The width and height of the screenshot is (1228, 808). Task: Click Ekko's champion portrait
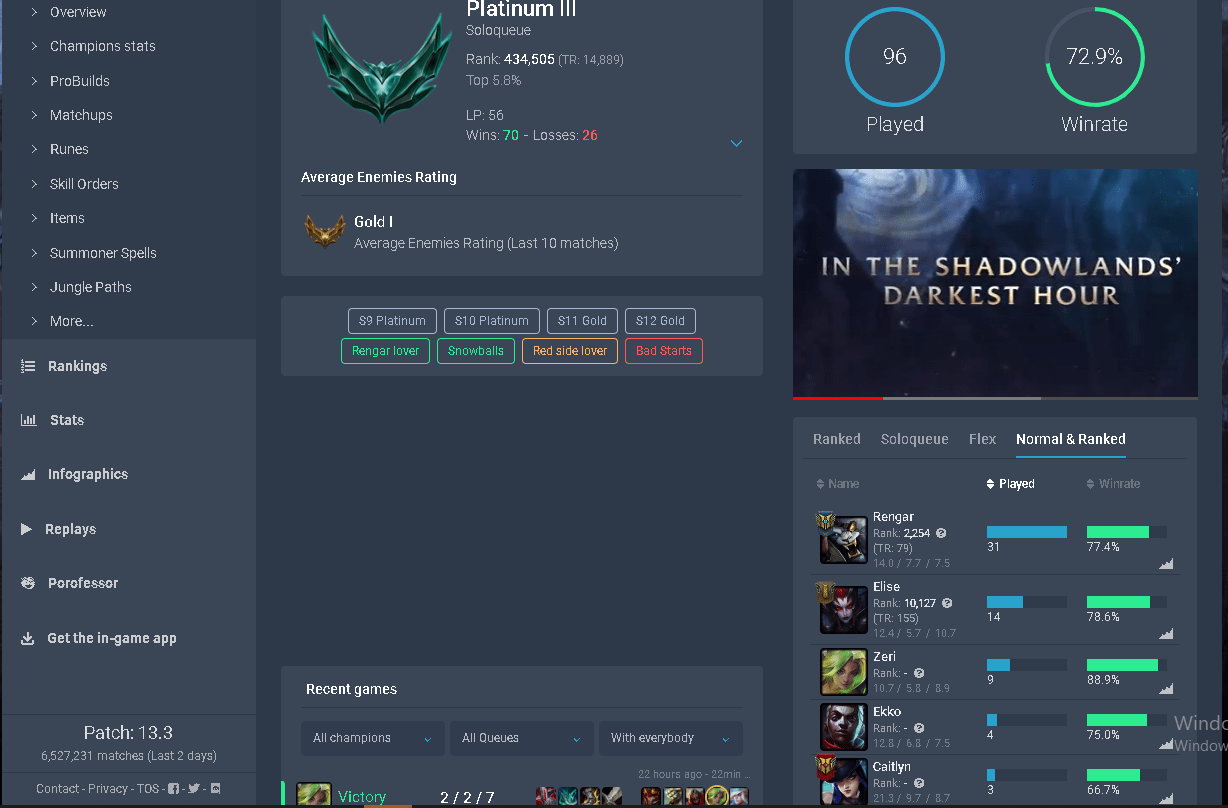coord(844,727)
